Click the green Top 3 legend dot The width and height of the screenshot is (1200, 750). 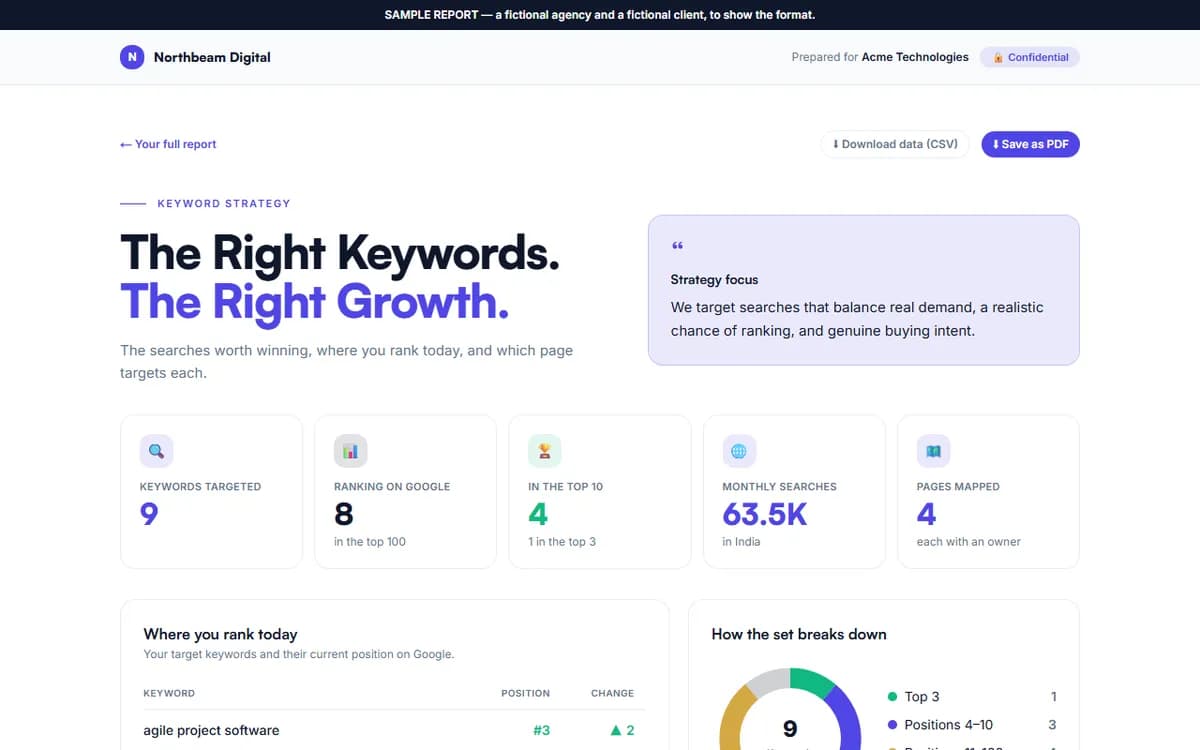892,696
